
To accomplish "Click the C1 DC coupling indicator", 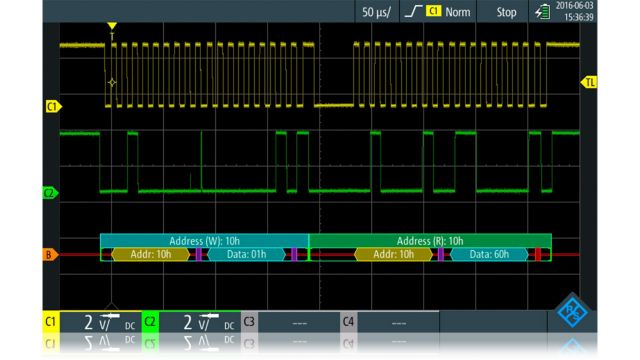I will pos(130,326).
